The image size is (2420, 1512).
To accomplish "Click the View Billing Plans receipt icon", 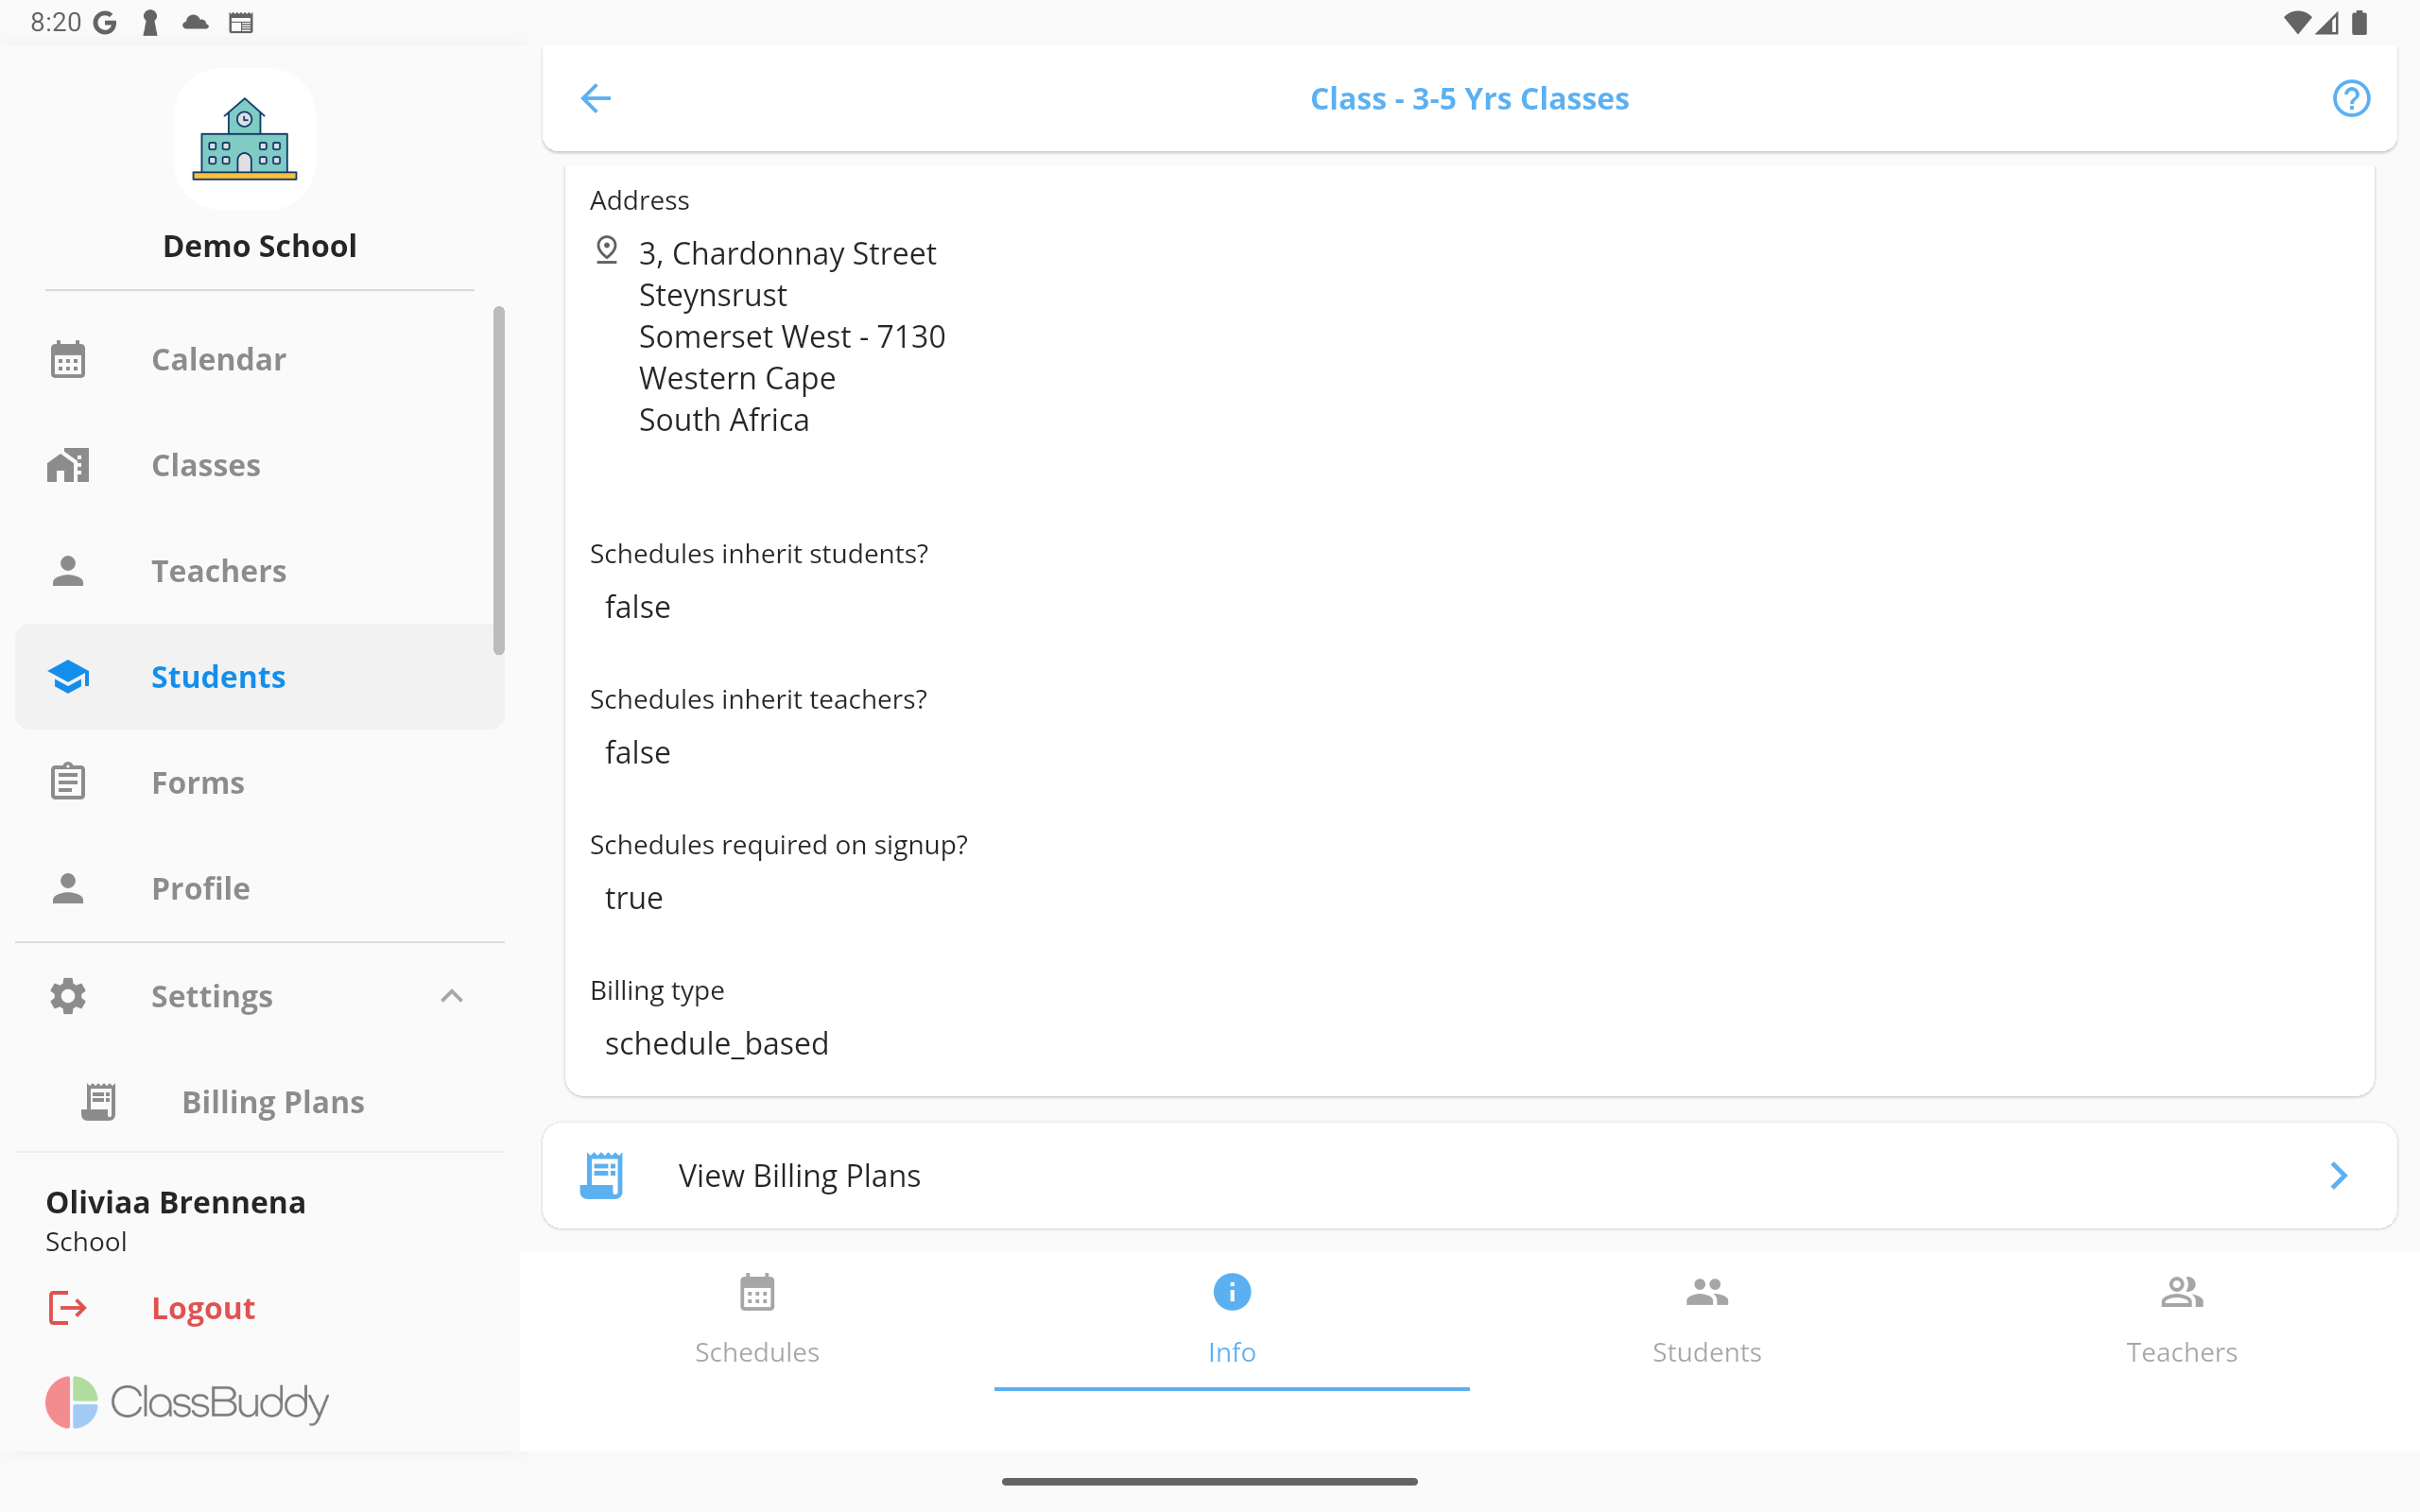I will (602, 1175).
